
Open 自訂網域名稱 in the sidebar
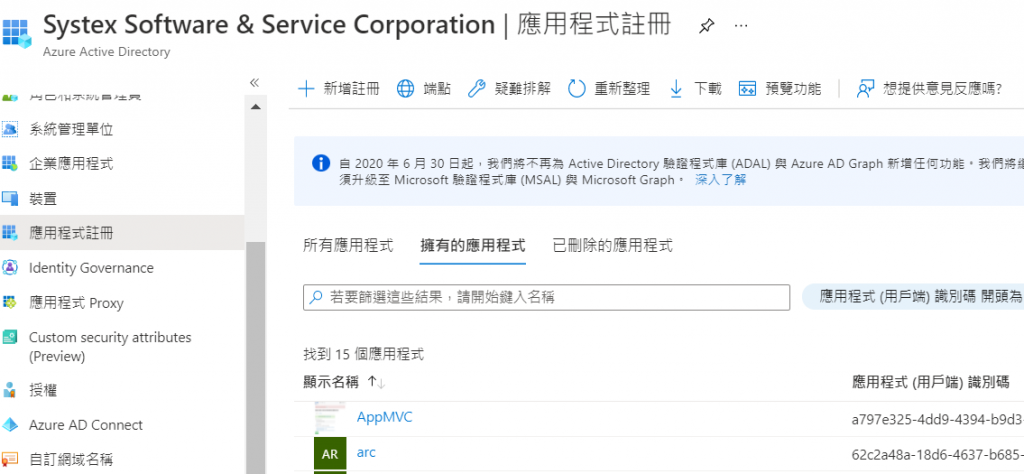pos(71,459)
